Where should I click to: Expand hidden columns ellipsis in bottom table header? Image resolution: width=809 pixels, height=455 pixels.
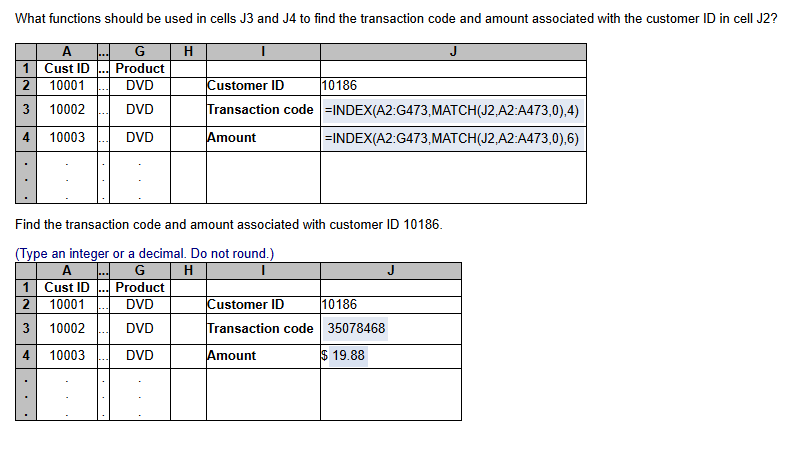click(103, 270)
